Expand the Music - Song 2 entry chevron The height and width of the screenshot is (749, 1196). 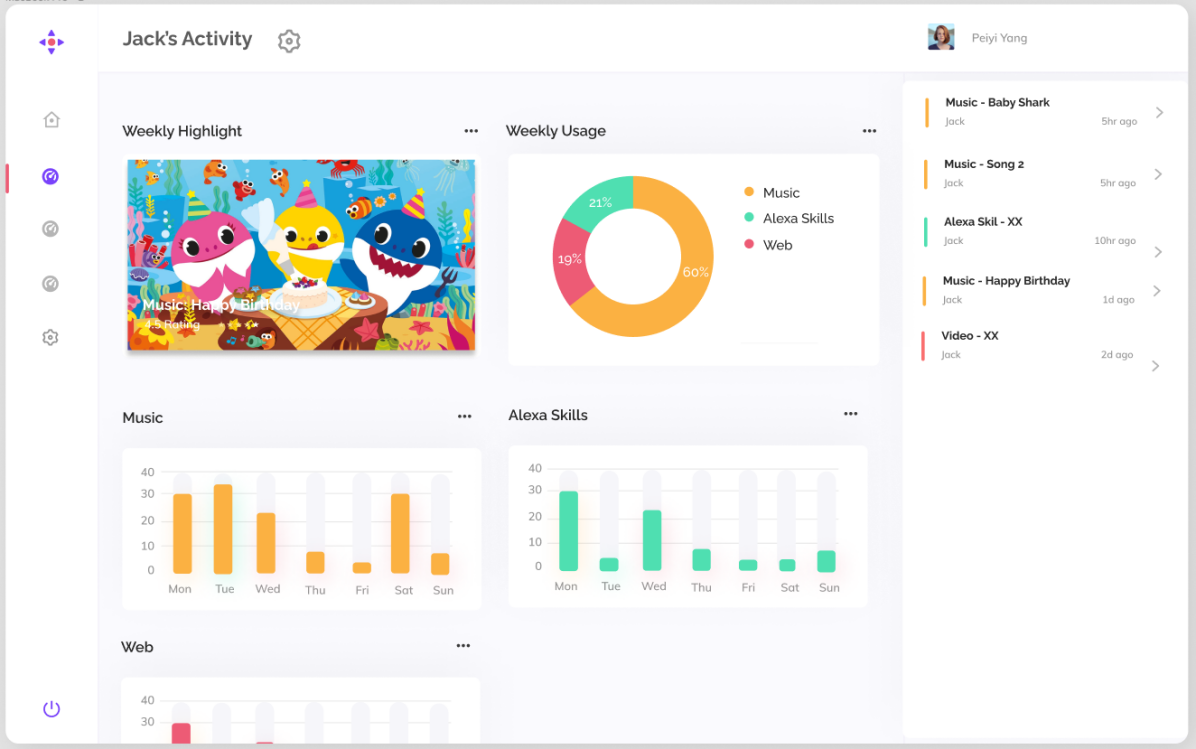(1158, 174)
